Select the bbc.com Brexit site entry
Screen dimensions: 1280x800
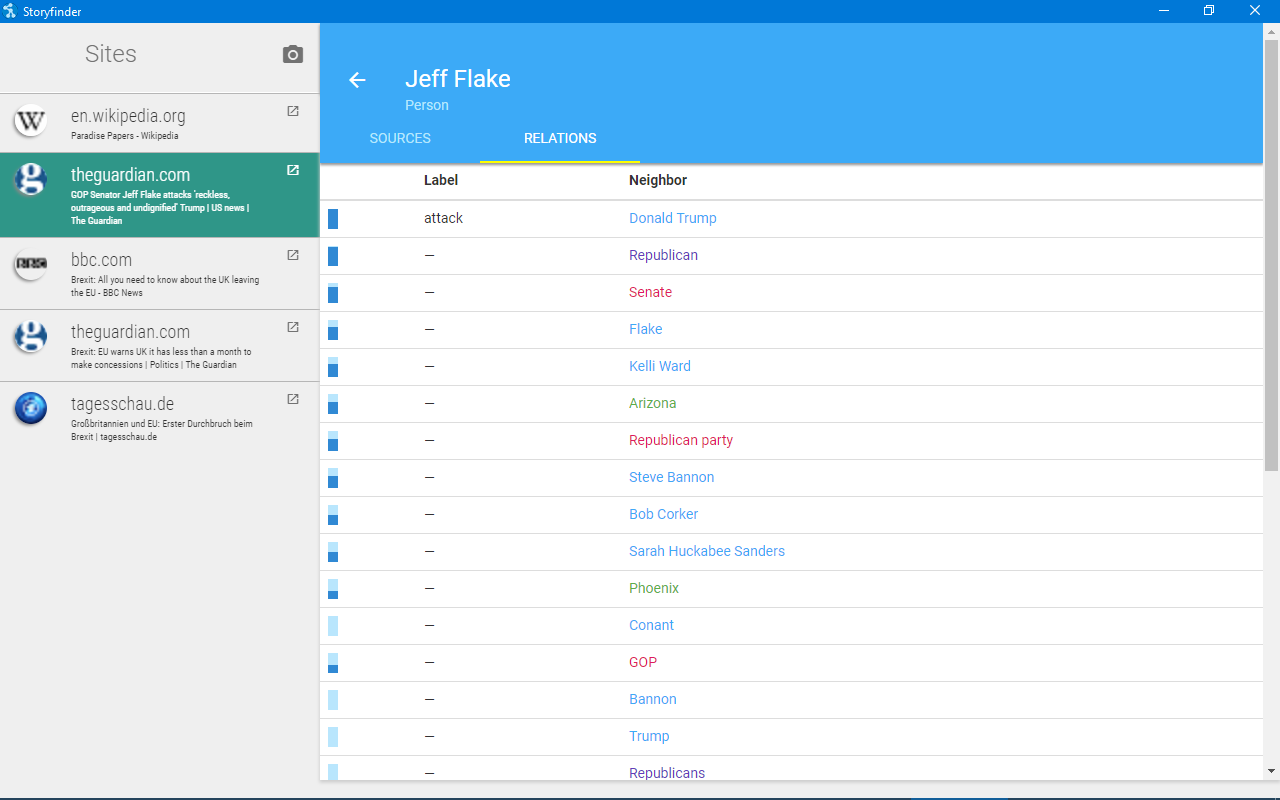tap(160, 273)
